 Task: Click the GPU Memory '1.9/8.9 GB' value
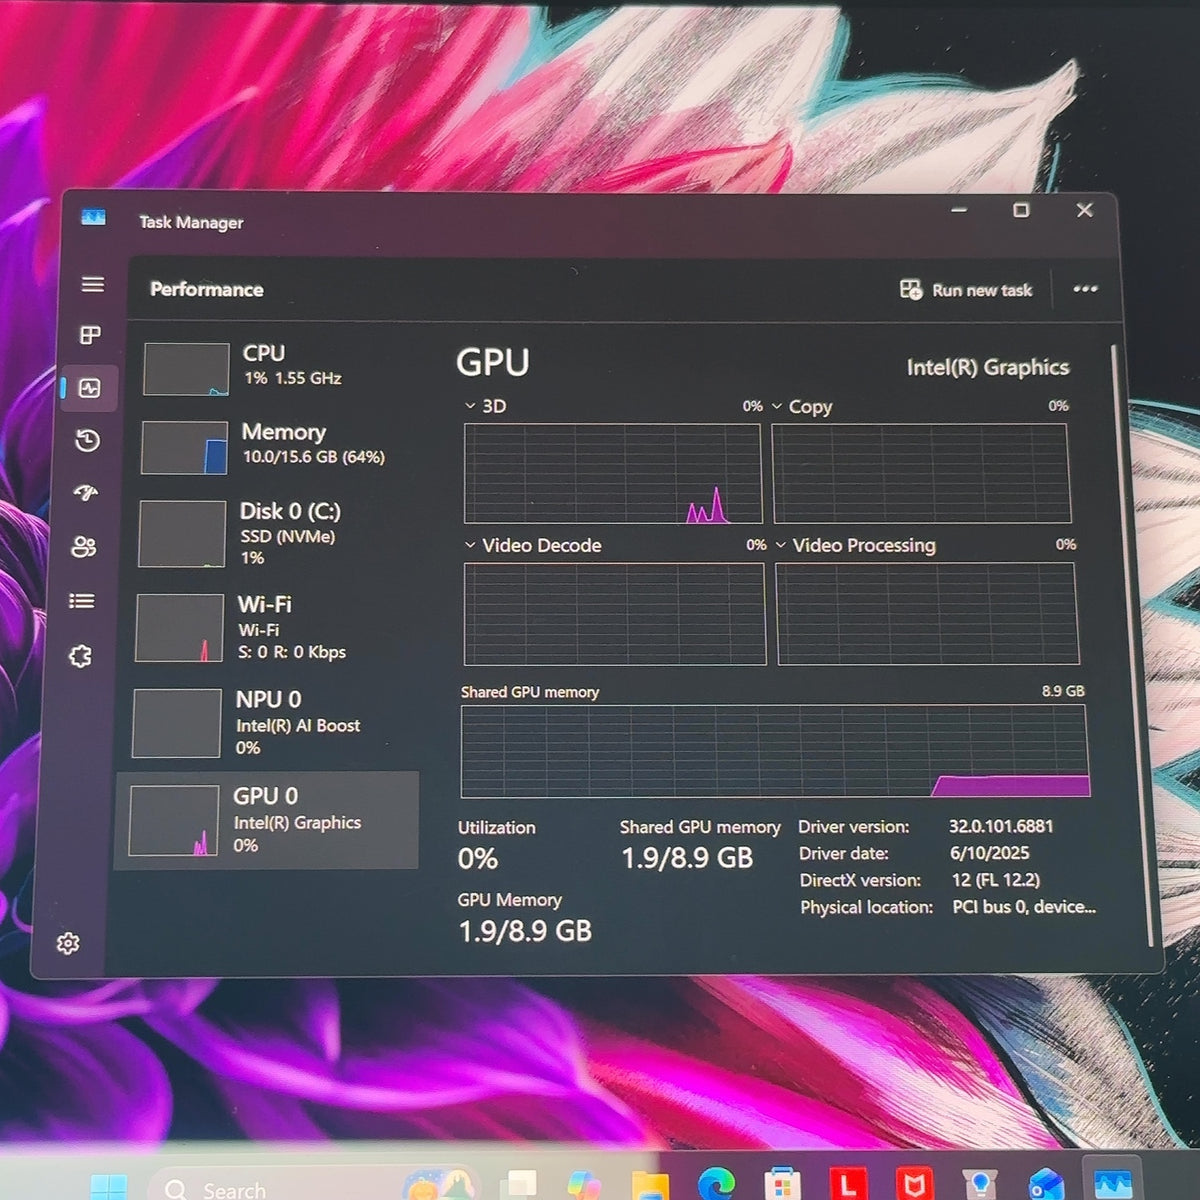(x=525, y=931)
